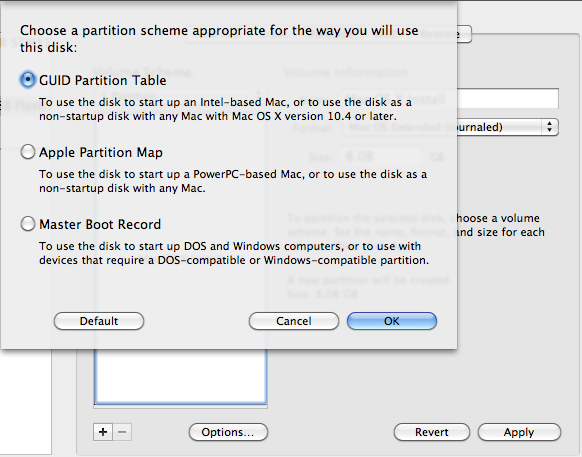Click the Revert button
Viewport: 582px width, 457px height.
(432, 432)
